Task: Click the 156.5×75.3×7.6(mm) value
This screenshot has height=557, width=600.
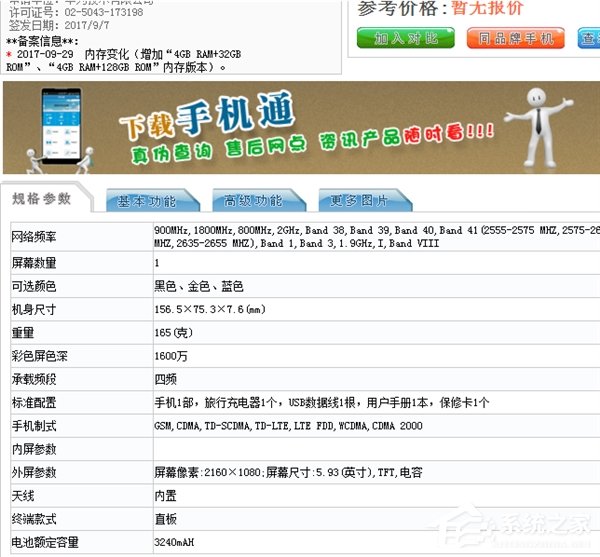Action: click(210, 309)
